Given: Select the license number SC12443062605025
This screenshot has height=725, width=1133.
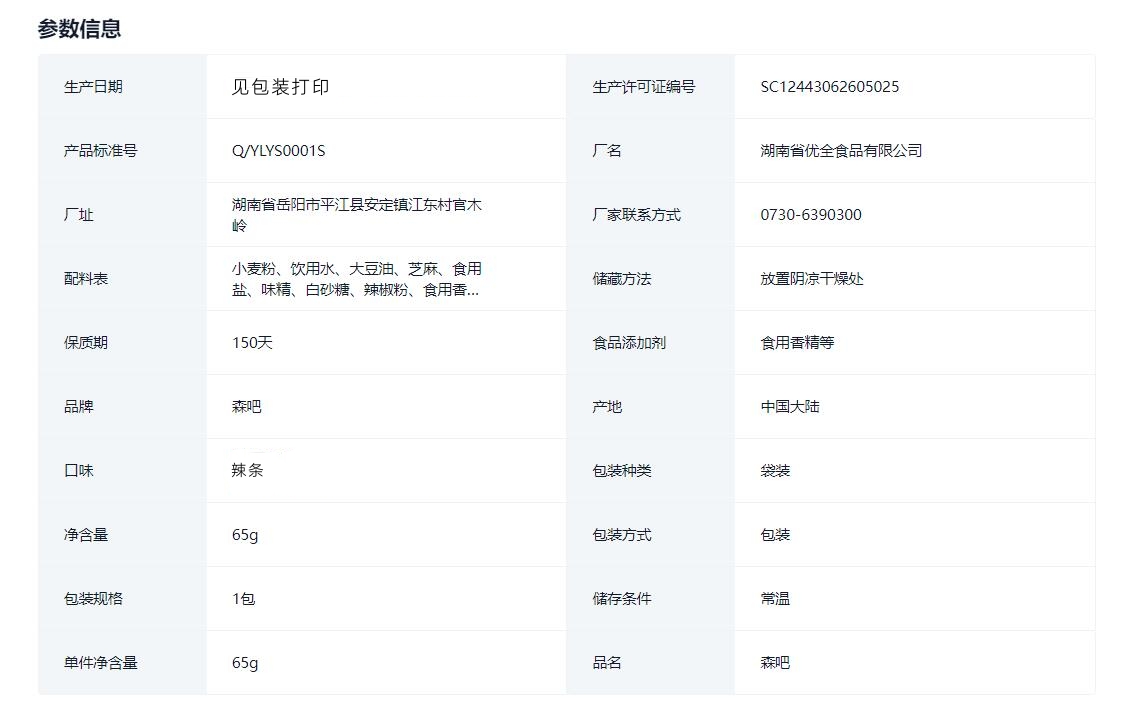Looking at the screenshot, I should pos(829,87).
